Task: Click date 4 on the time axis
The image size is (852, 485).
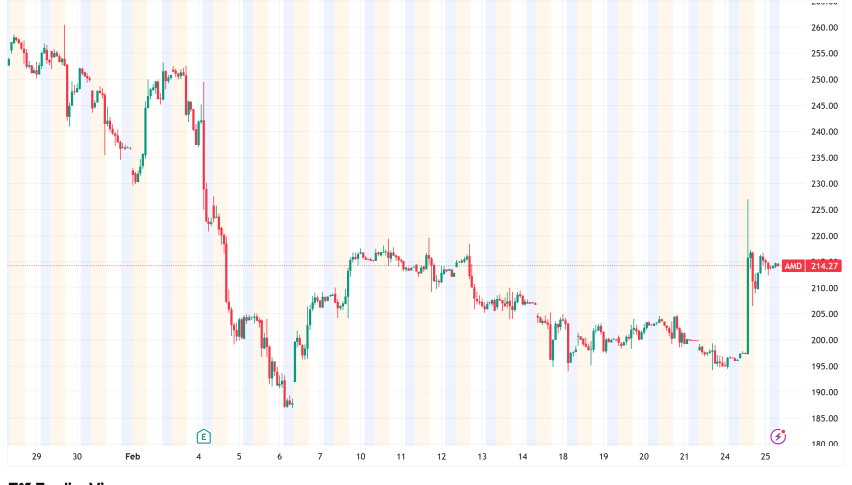Action: tap(199, 456)
